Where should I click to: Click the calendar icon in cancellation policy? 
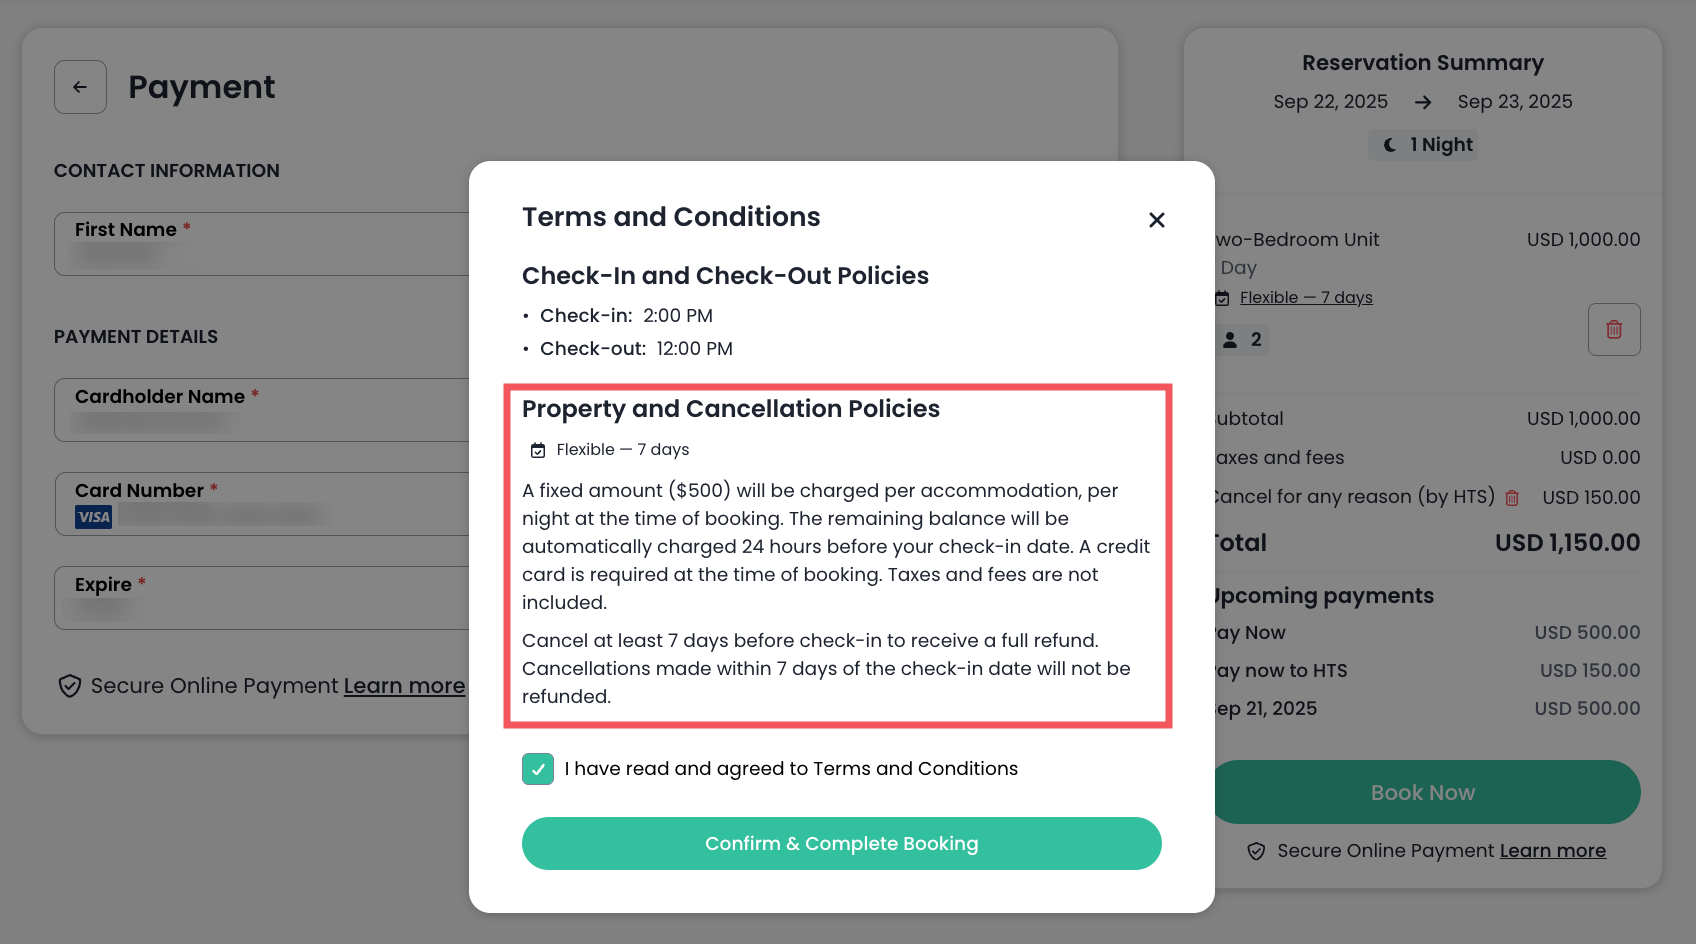(538, 450)
